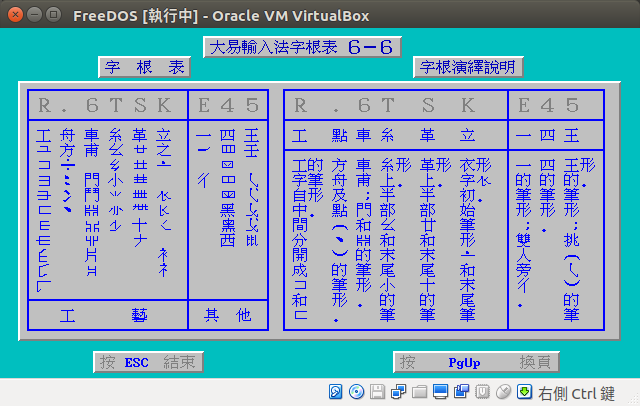Image resolution: width=640 pixels, height=406 pixels.
Task: Click the 大易輸入法字根表 6-6 title
Action: pyautogui.click(x=302, y=47)
